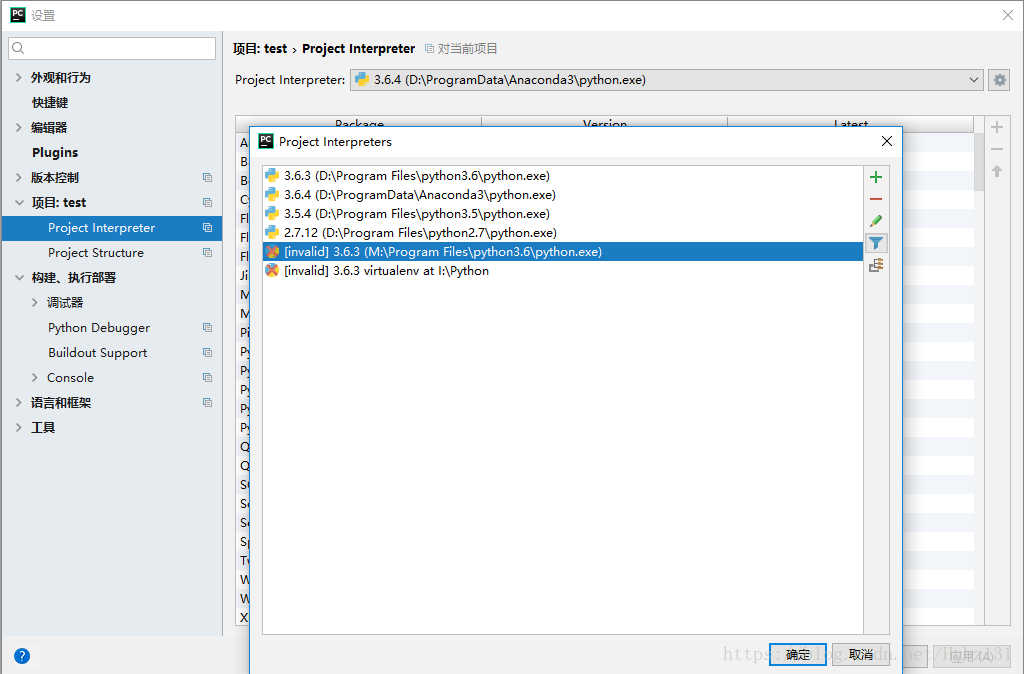This screenshot has height=674, width=1024.
Task: Select interpreter 3.6.4 Anaconda3 in list
Action: [562, 195]
